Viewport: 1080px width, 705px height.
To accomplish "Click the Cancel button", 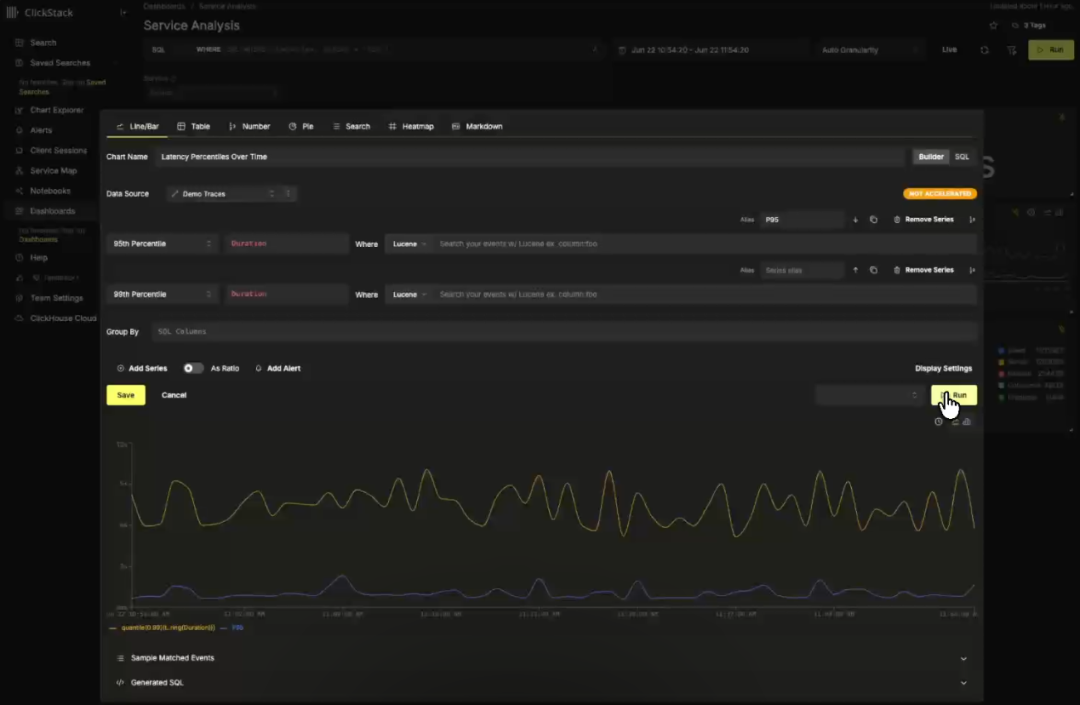I will [174, 395].
